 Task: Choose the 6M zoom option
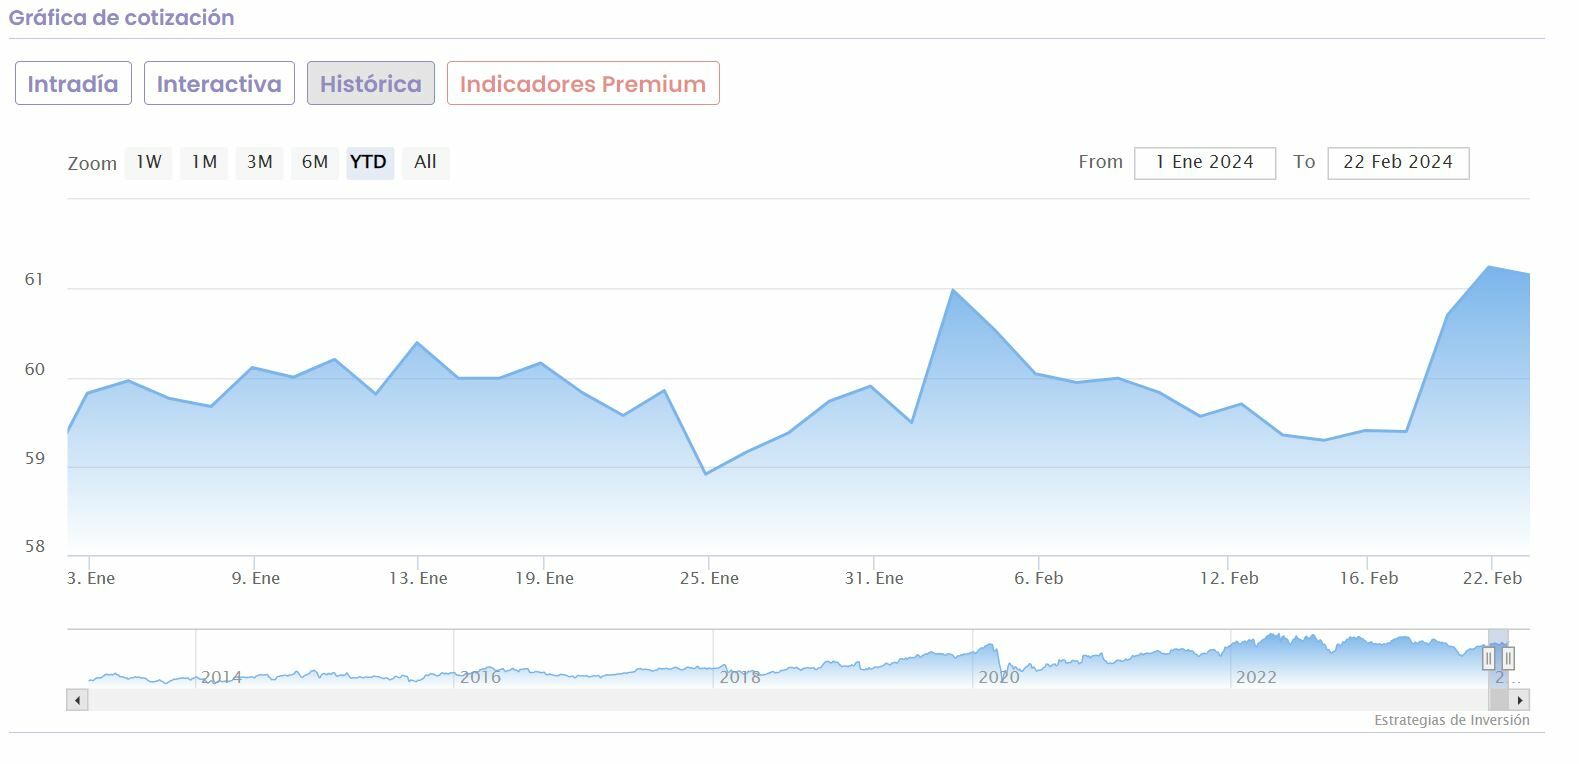(x=315, y=162)
